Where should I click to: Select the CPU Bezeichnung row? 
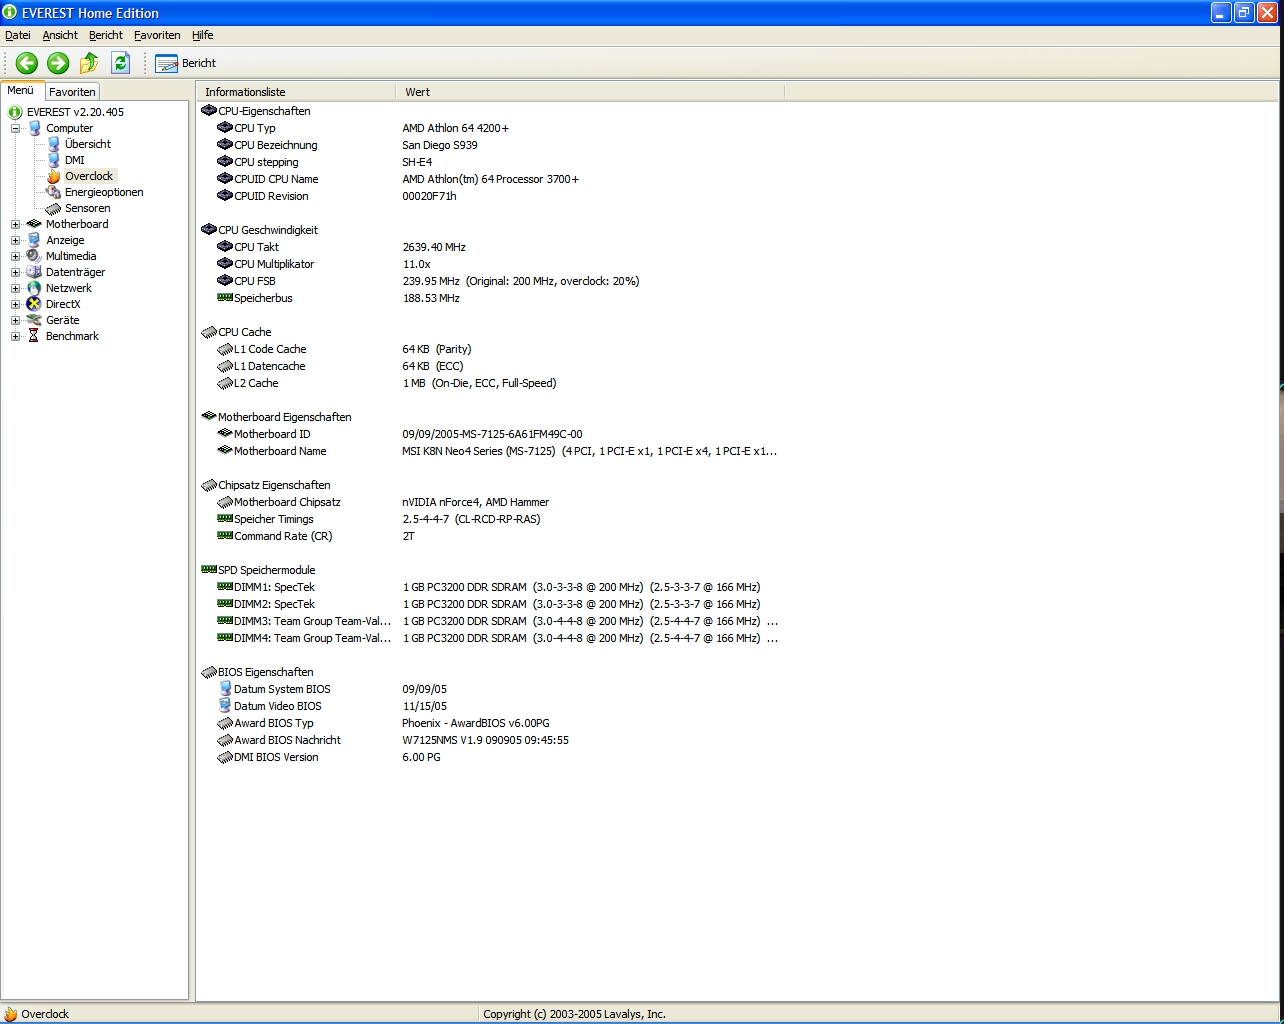490,145
